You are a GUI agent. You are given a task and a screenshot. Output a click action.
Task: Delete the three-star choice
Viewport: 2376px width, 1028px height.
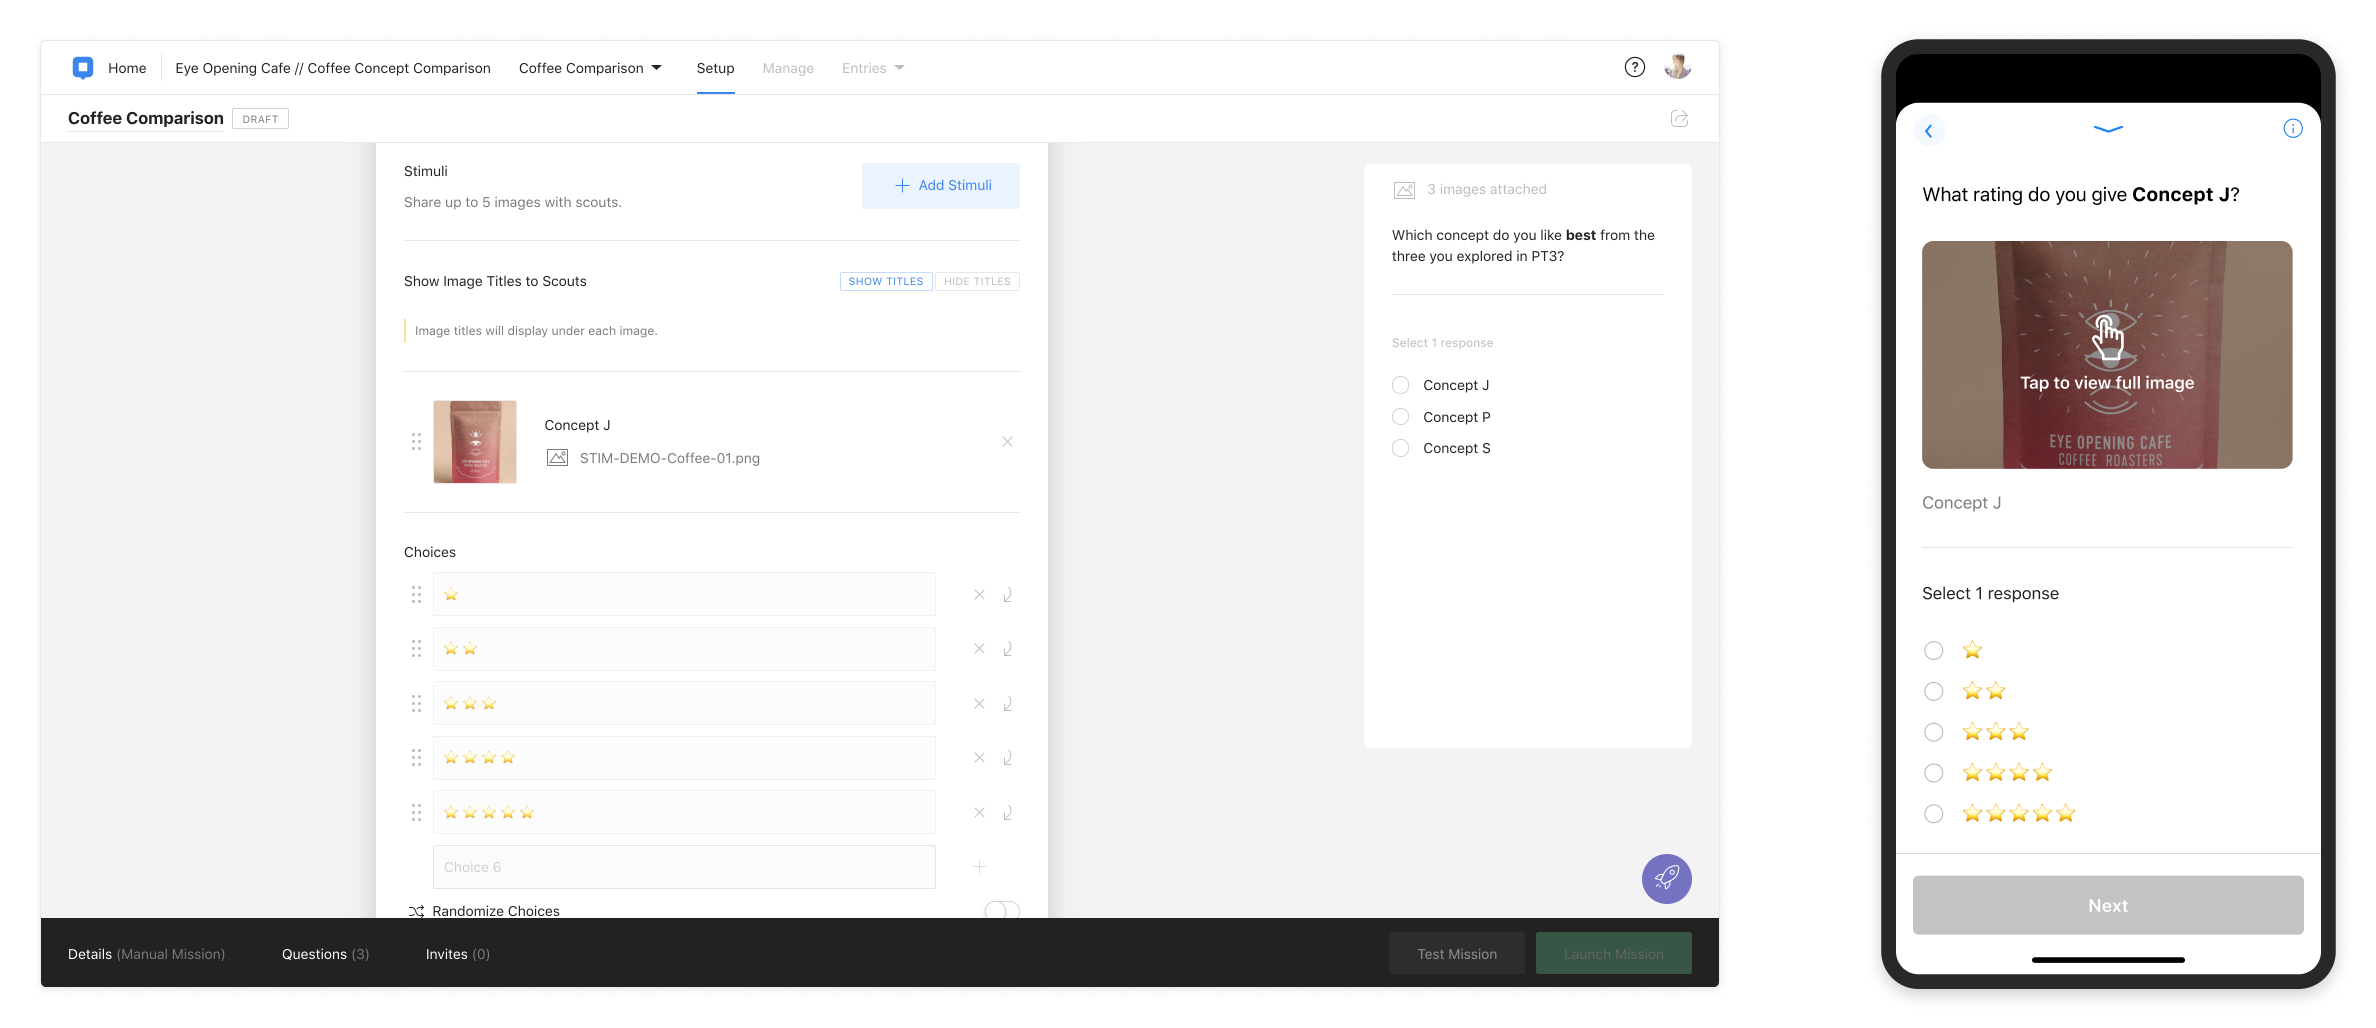[979, 704]
